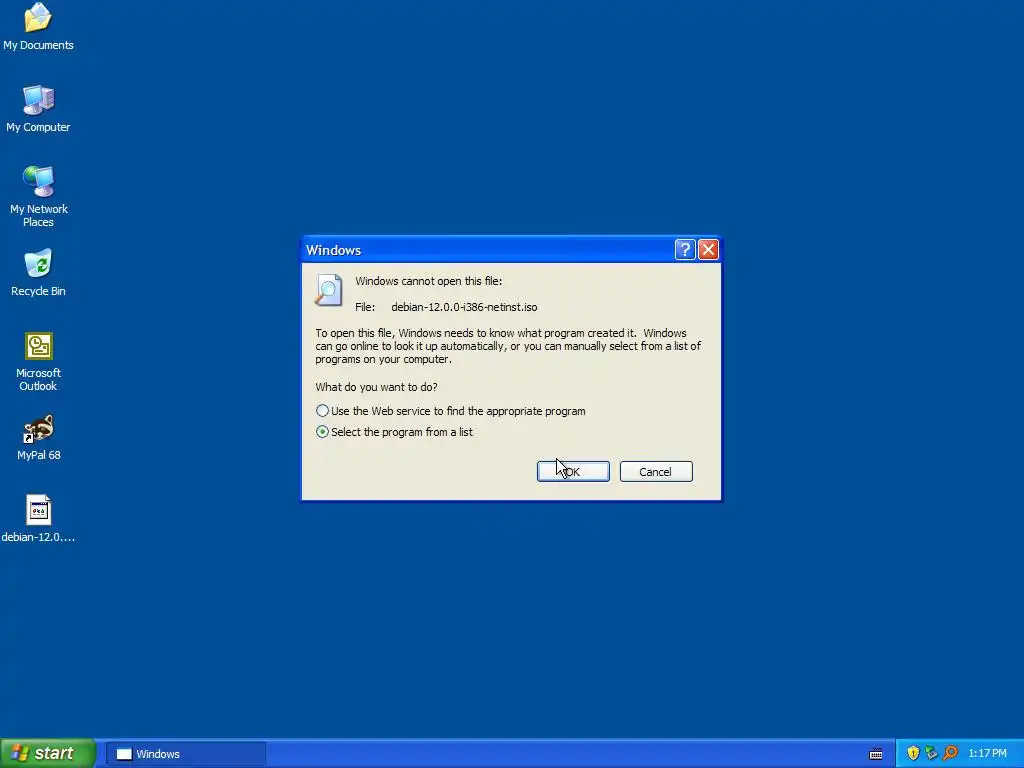Viewport: 1024px width, 768px height.
Task: Click the 1:17 PM clock
Action: click(x=987, y=754)
